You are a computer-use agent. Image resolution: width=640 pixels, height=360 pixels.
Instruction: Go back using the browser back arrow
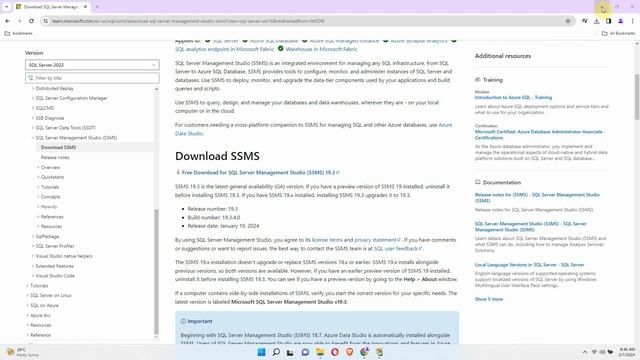[x=7, y=21]
